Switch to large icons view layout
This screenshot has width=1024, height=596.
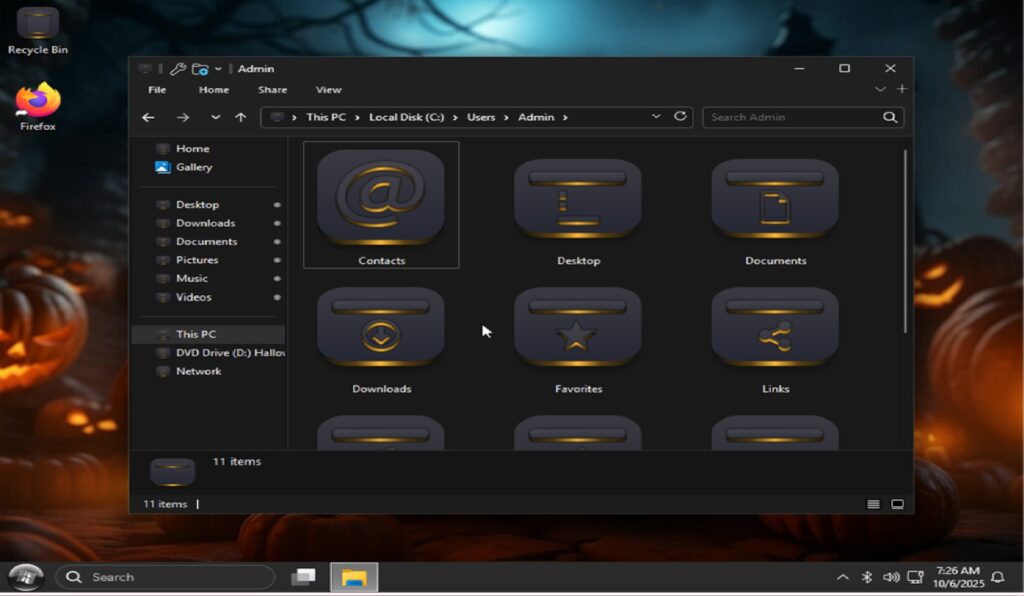click(897, 504)
